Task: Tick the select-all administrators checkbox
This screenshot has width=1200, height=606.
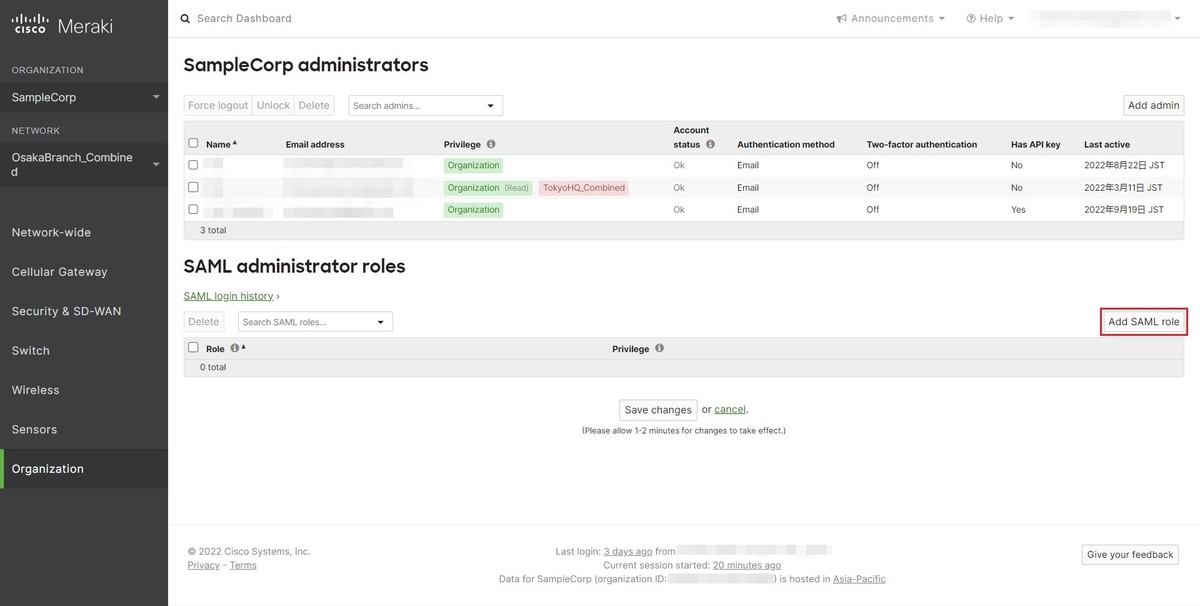Action: 193,143
